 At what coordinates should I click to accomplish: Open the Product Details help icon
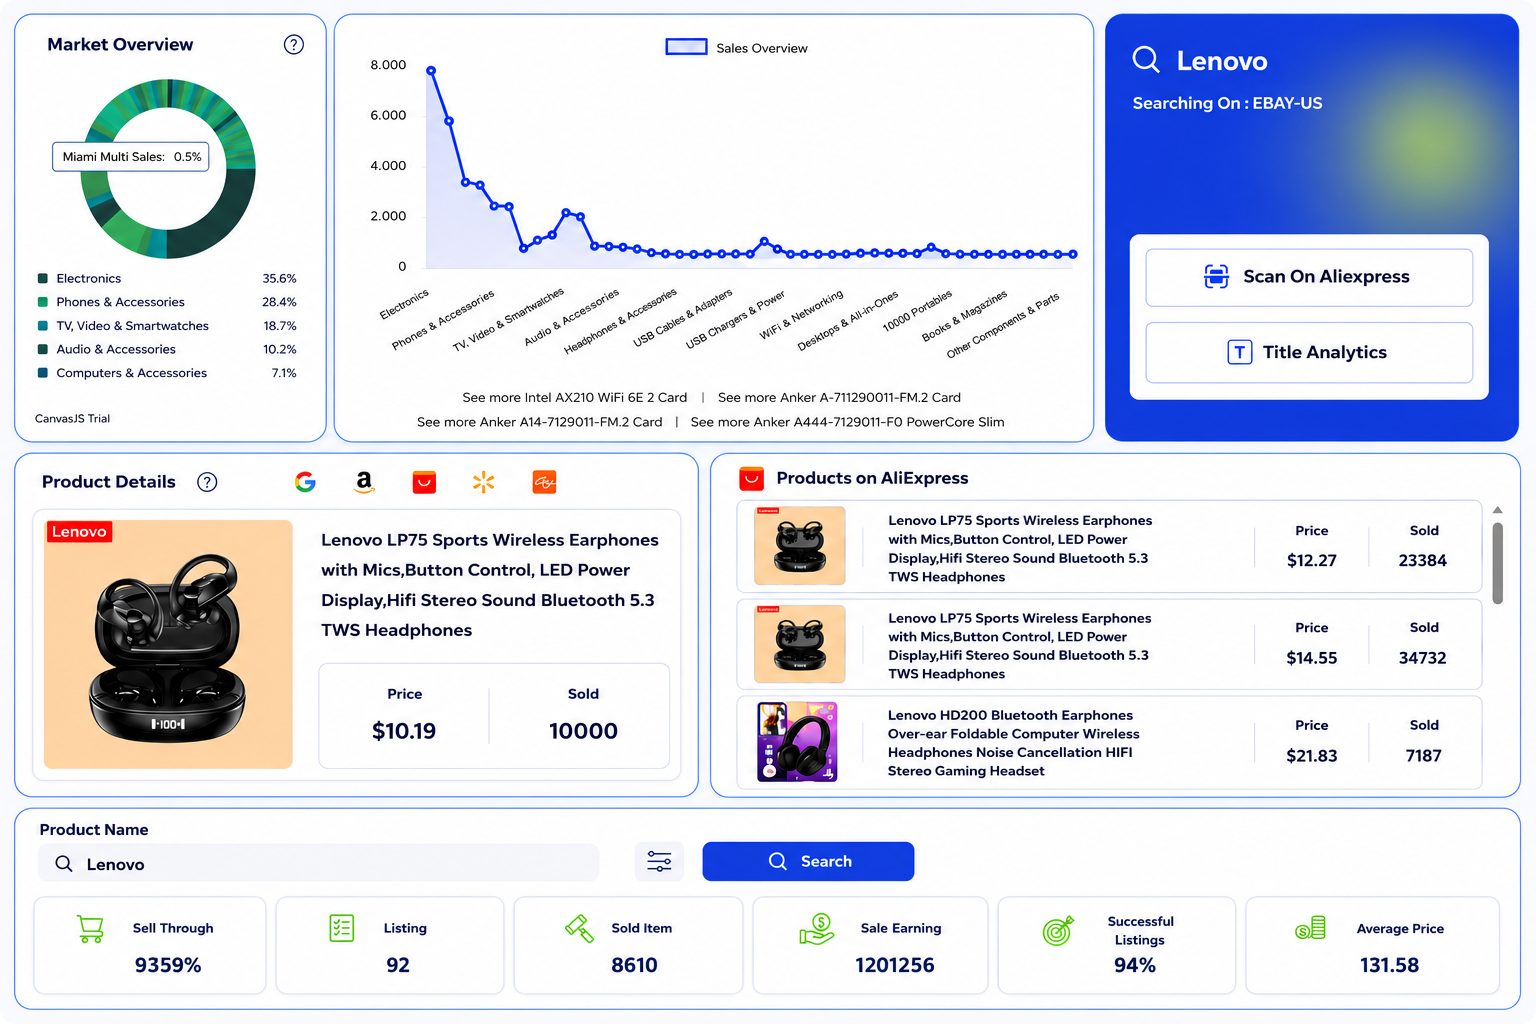[207, 482]
